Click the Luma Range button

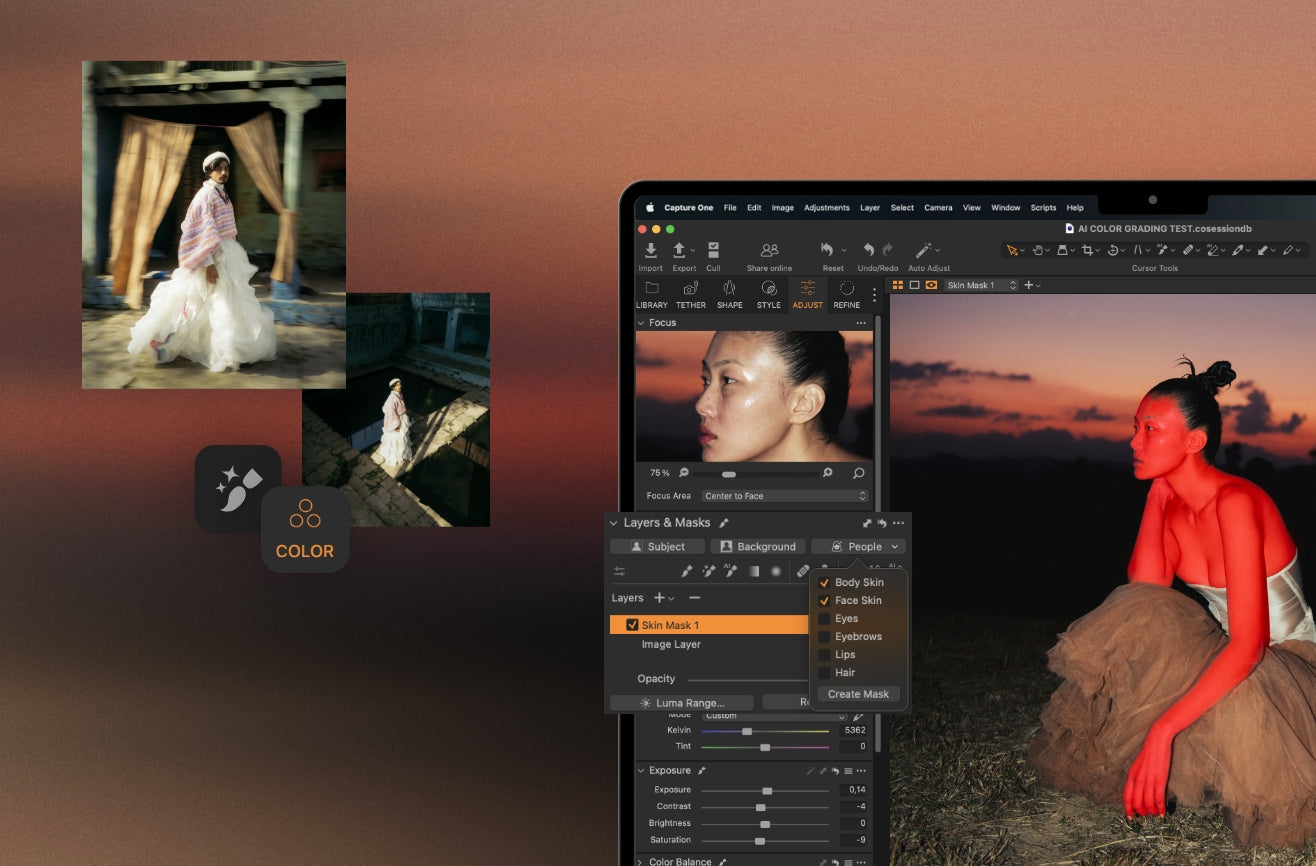click(682, 703)
